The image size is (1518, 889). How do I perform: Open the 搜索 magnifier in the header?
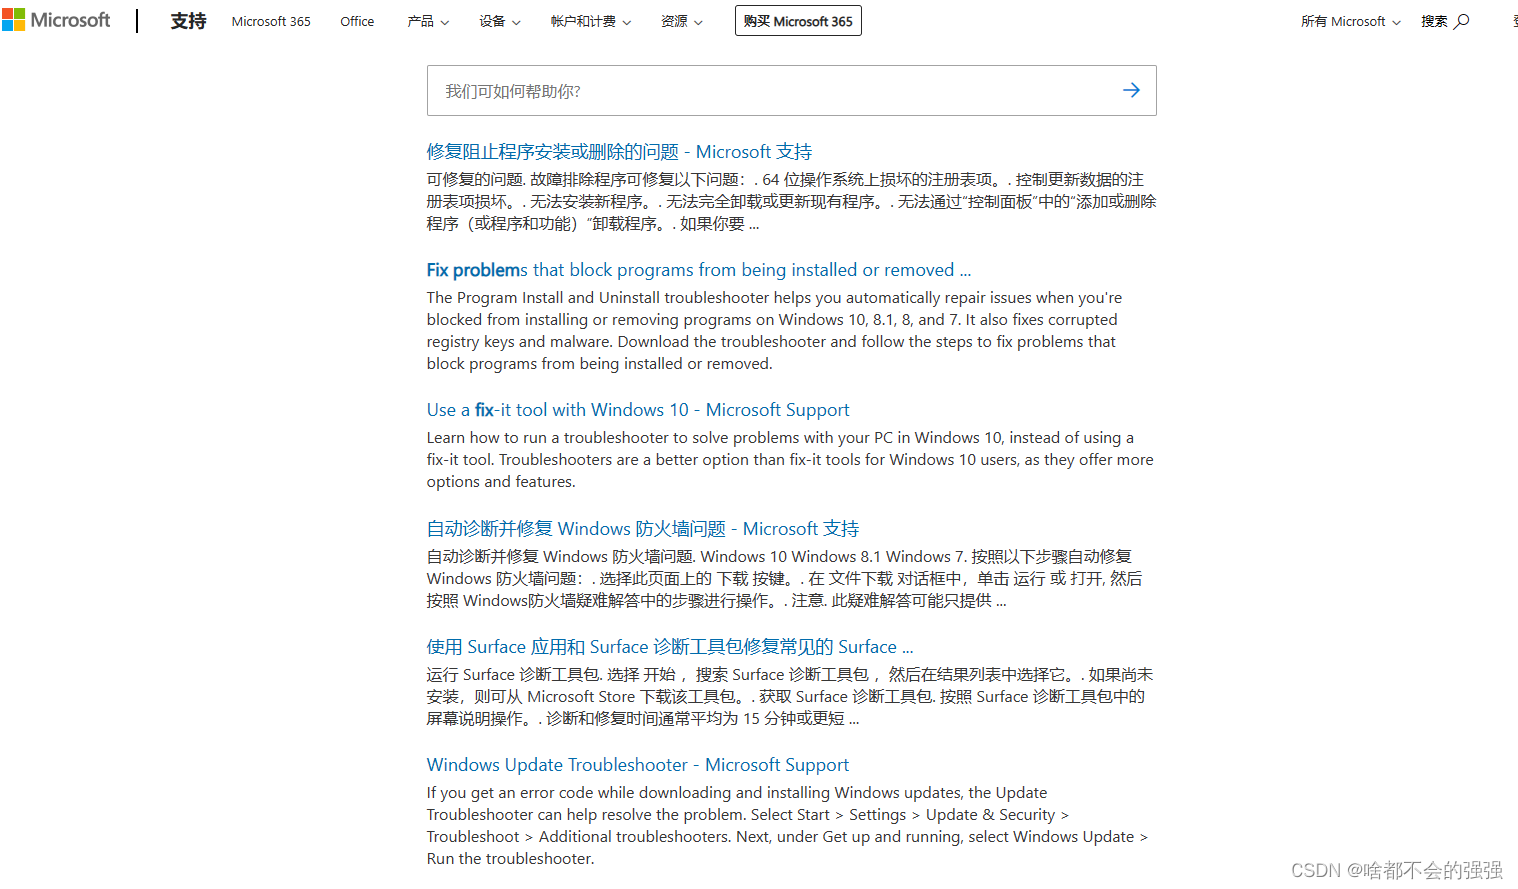(1445, 21)
